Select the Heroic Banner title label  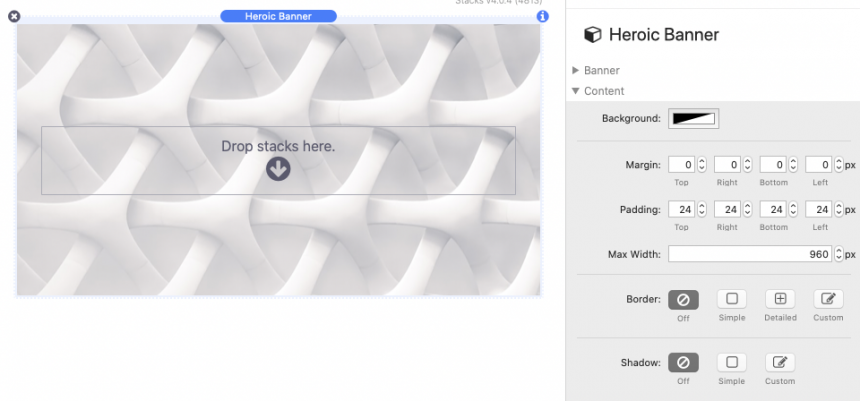[278, 16]
